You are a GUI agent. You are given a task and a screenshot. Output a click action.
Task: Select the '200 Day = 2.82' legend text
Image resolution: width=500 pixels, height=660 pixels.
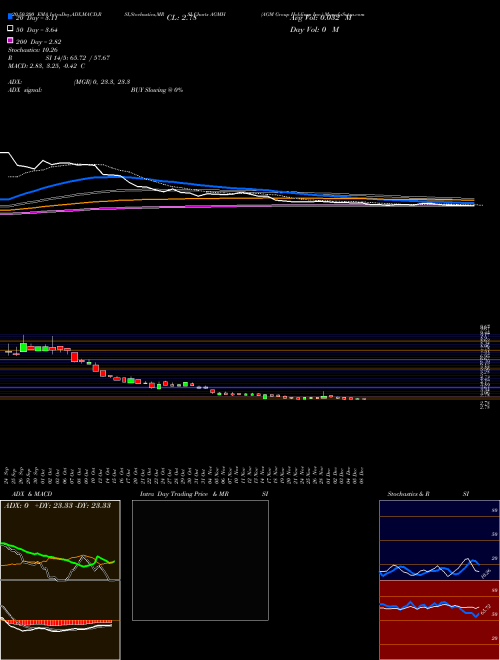[38, 42]
